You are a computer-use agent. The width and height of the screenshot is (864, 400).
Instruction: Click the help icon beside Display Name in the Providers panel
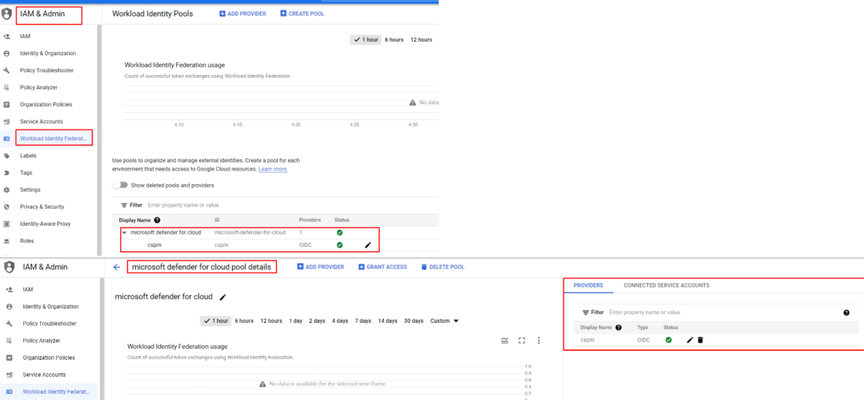(x=618, y=327)
